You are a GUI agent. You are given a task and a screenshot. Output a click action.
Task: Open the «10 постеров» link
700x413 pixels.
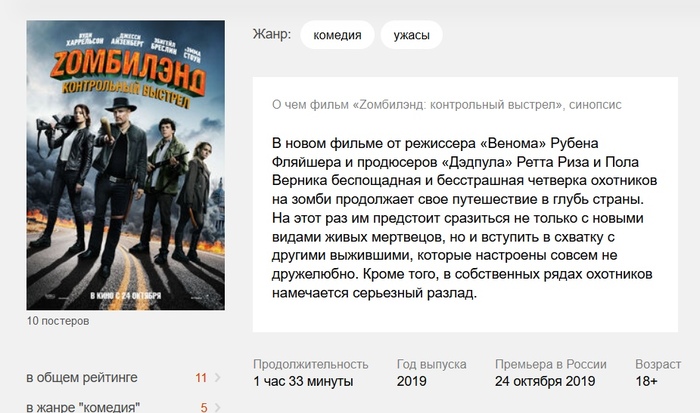coord(58,321)
